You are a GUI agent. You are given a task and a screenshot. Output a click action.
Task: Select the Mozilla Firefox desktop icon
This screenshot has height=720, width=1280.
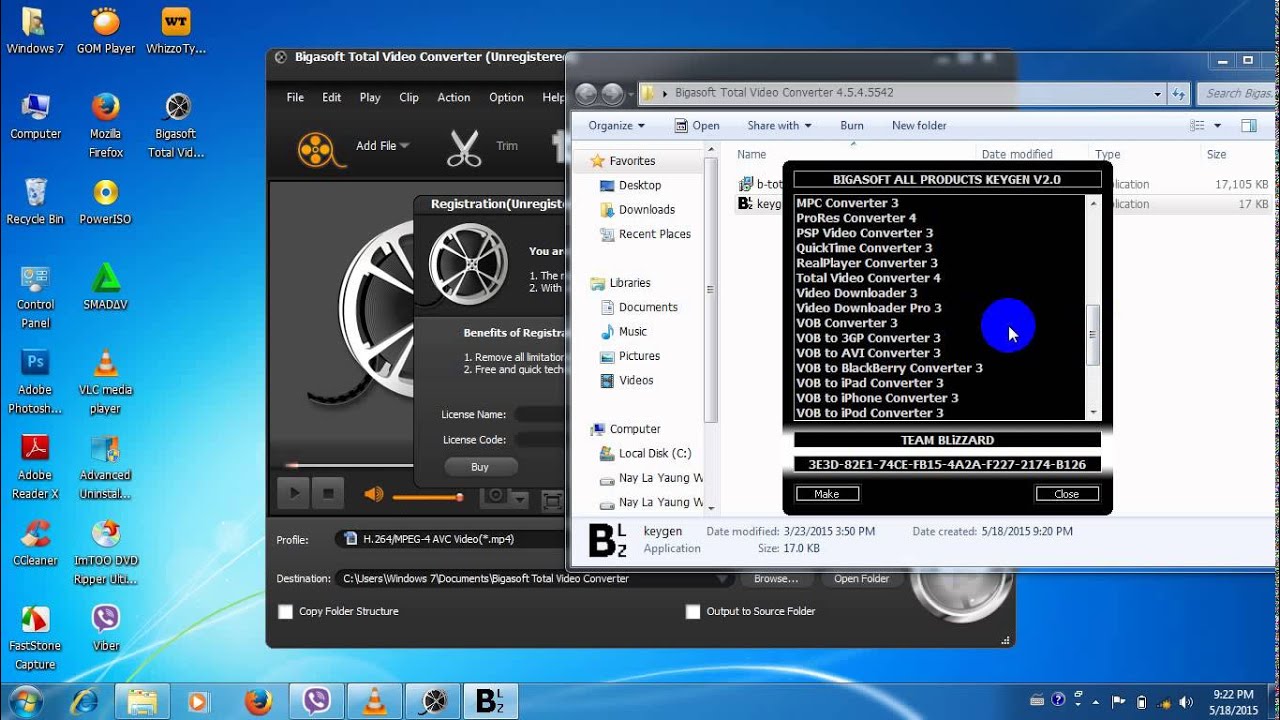pos(105,125)
